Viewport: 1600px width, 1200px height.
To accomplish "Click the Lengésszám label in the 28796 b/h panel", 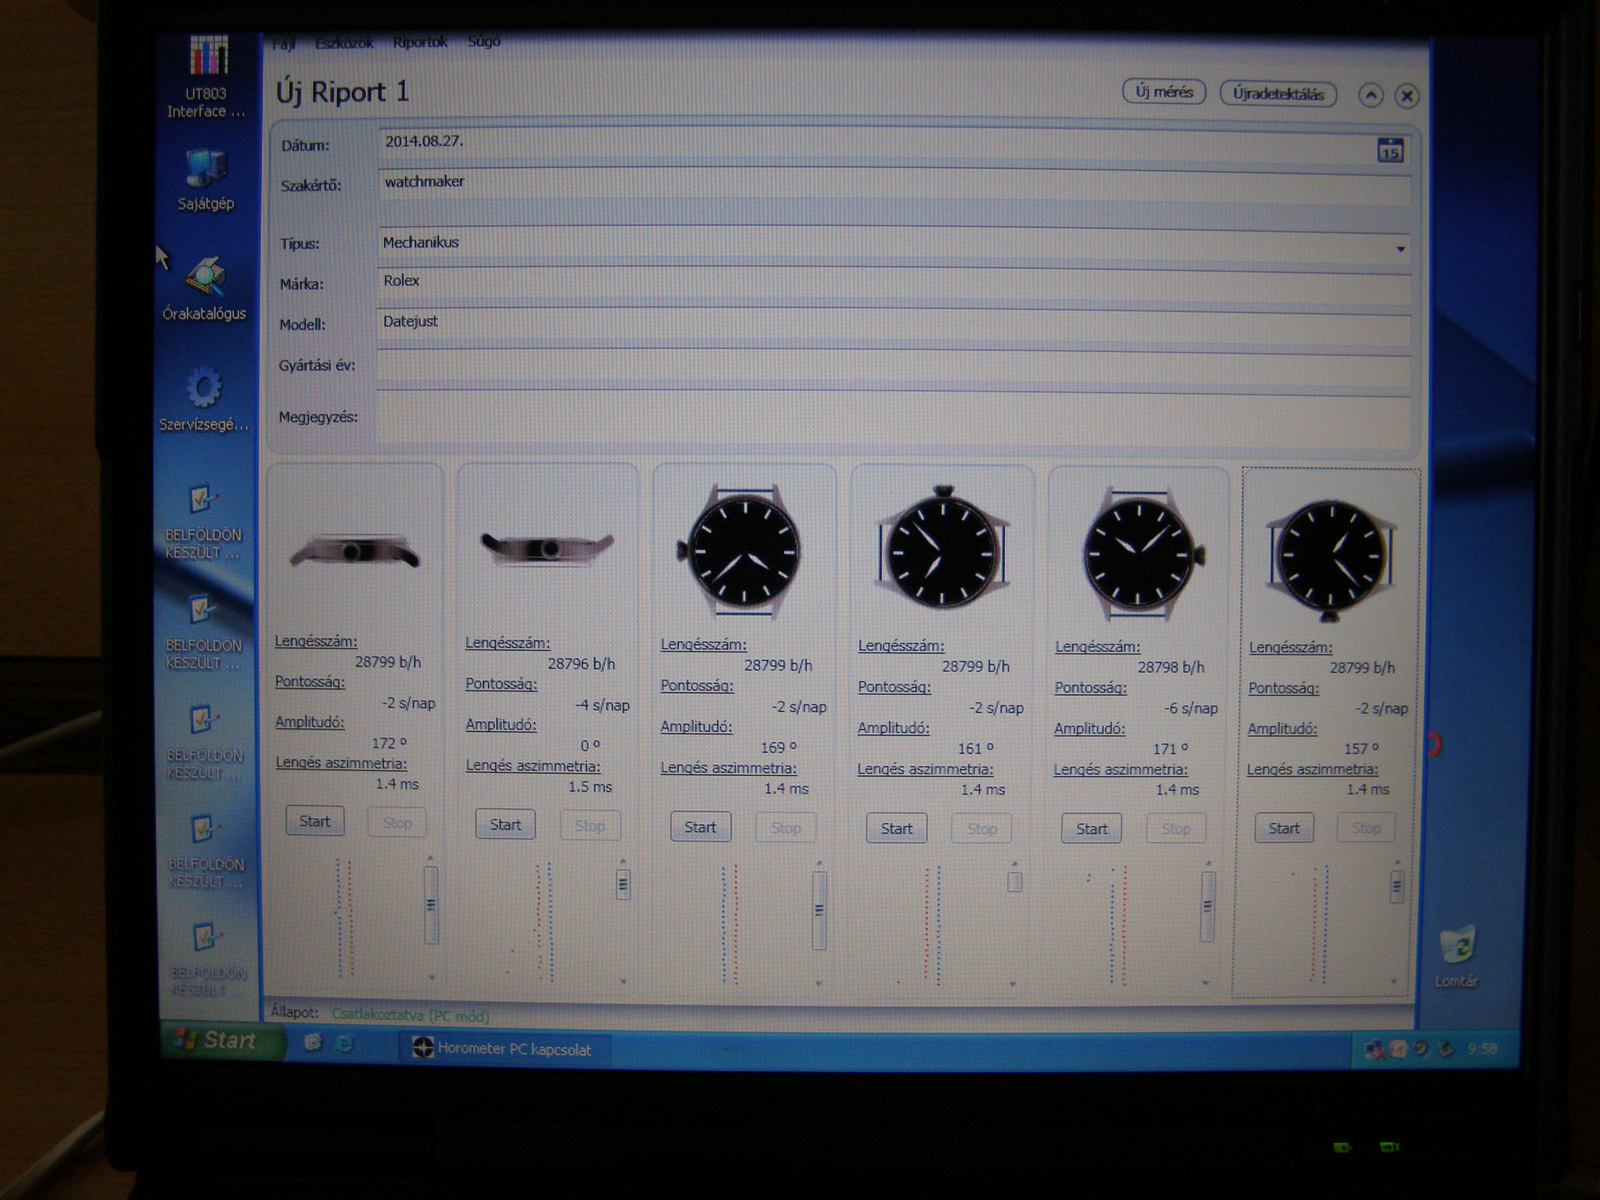I will click(x=507, y=643).
